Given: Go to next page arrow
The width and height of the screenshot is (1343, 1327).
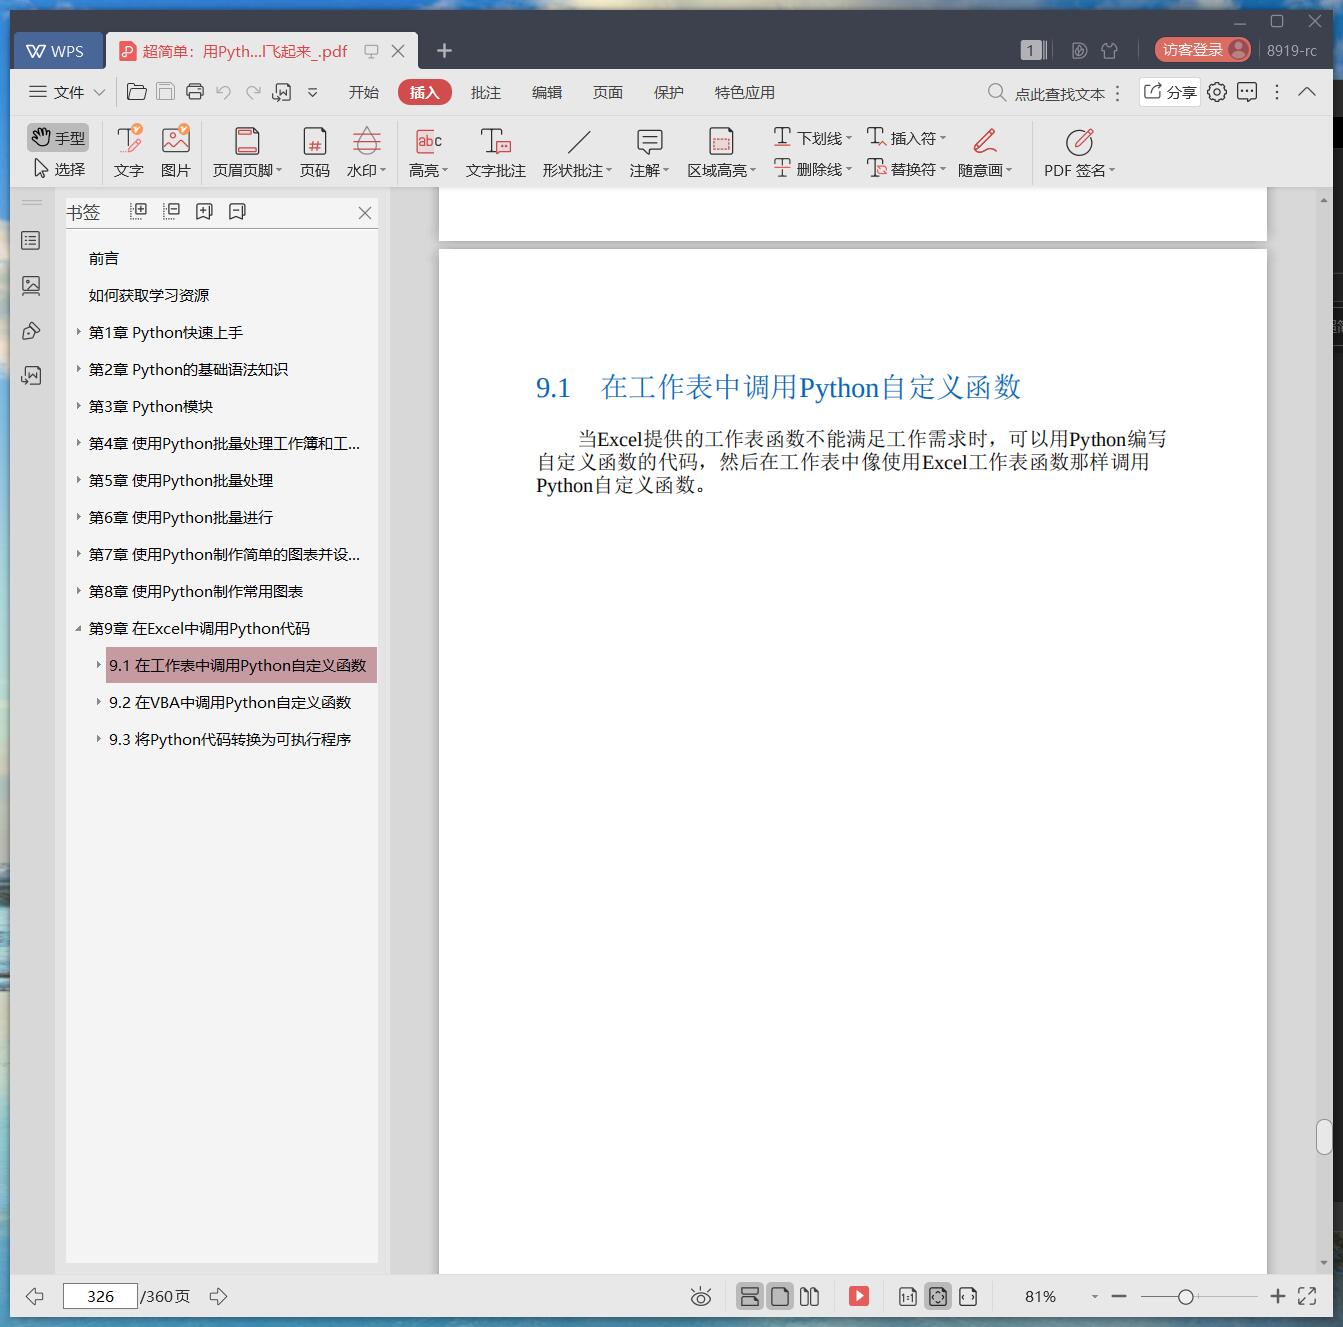Looking at the screenshot, I should [x=218, y=1296].
